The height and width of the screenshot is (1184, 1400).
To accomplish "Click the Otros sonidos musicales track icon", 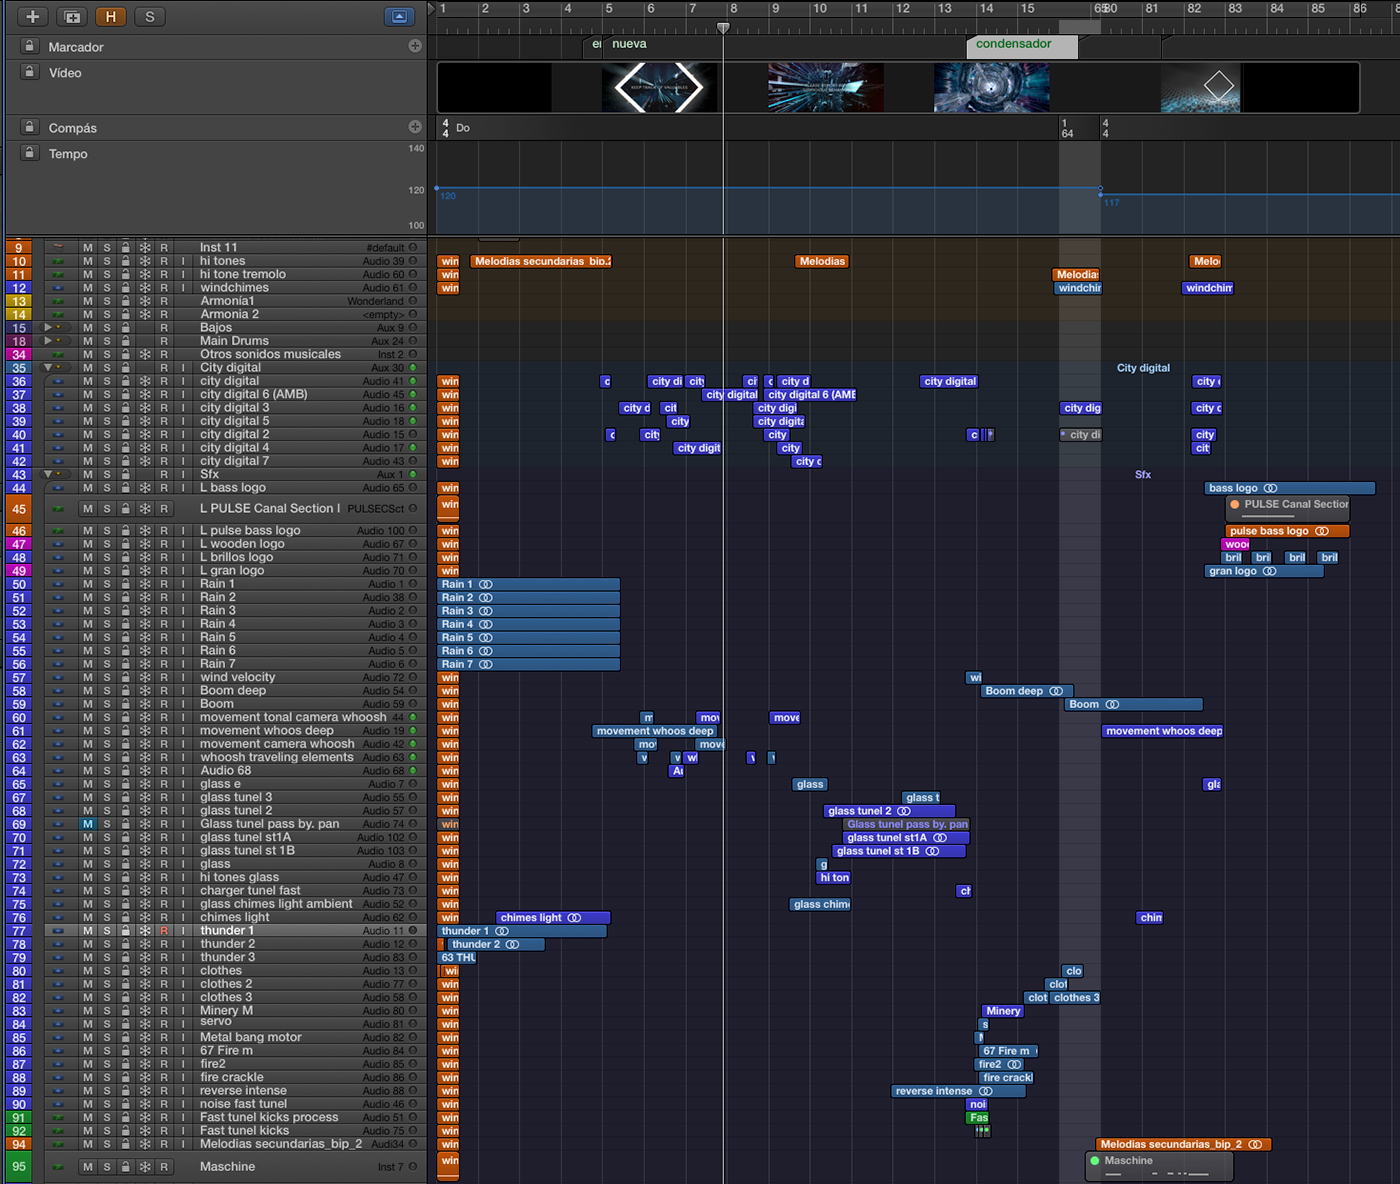I will click(58, 354).
